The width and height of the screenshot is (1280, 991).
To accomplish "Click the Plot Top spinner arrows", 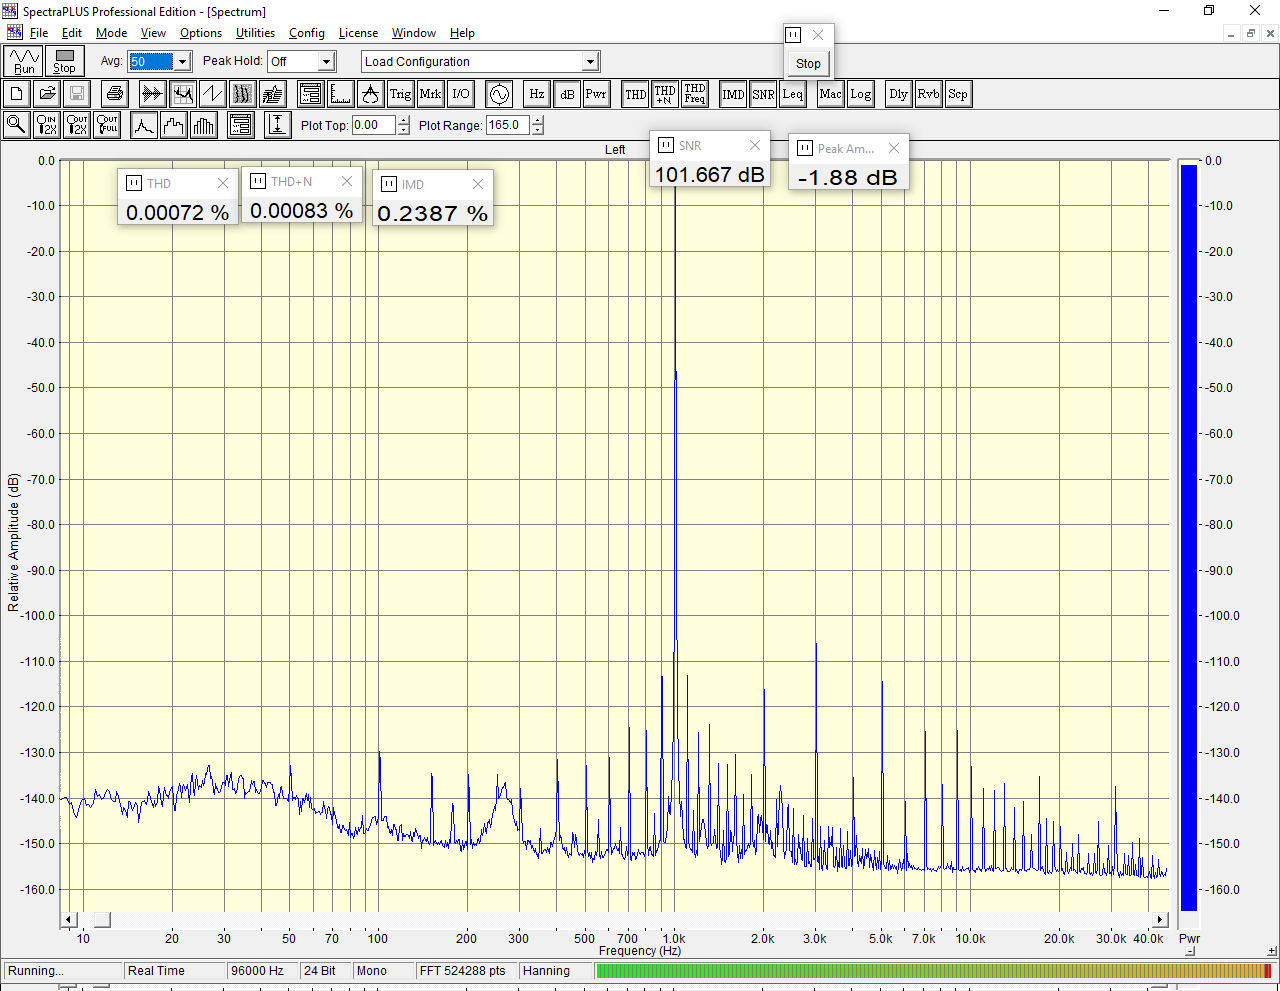I will (404, 125).
